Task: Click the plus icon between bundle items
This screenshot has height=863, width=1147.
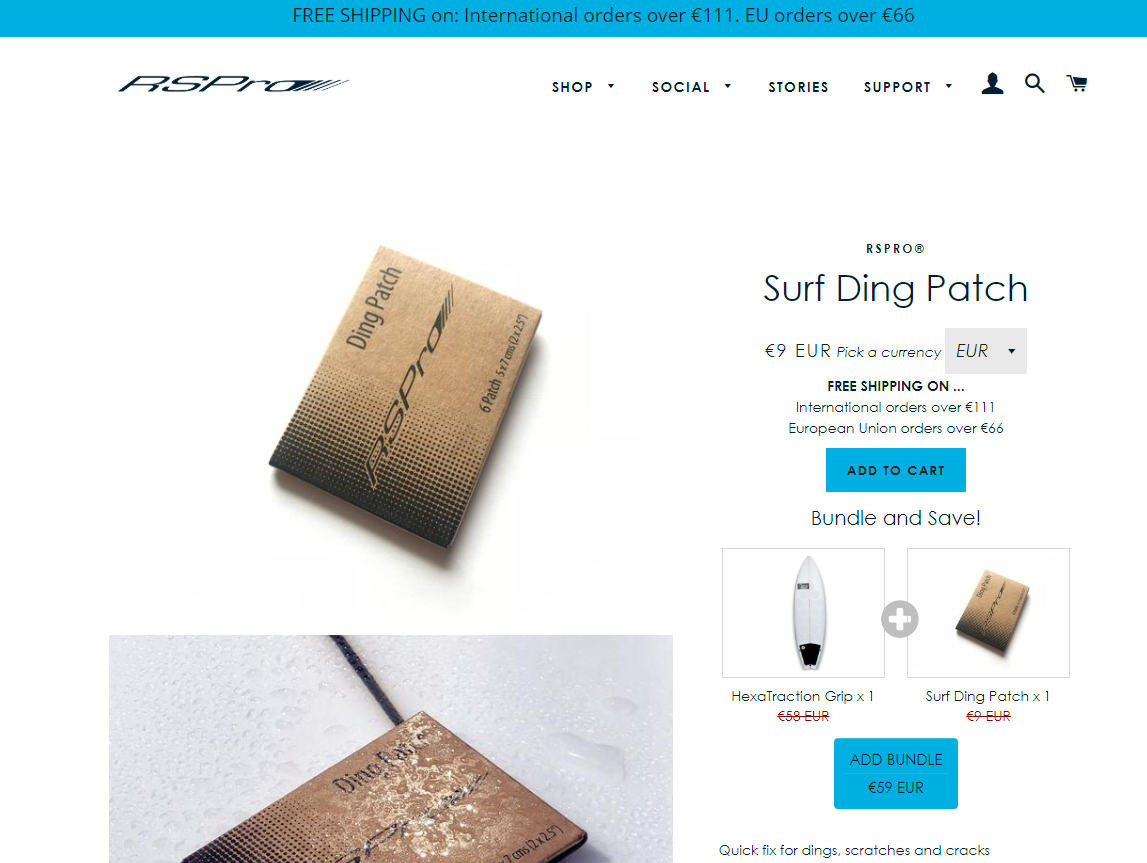Action: (899, 619)
